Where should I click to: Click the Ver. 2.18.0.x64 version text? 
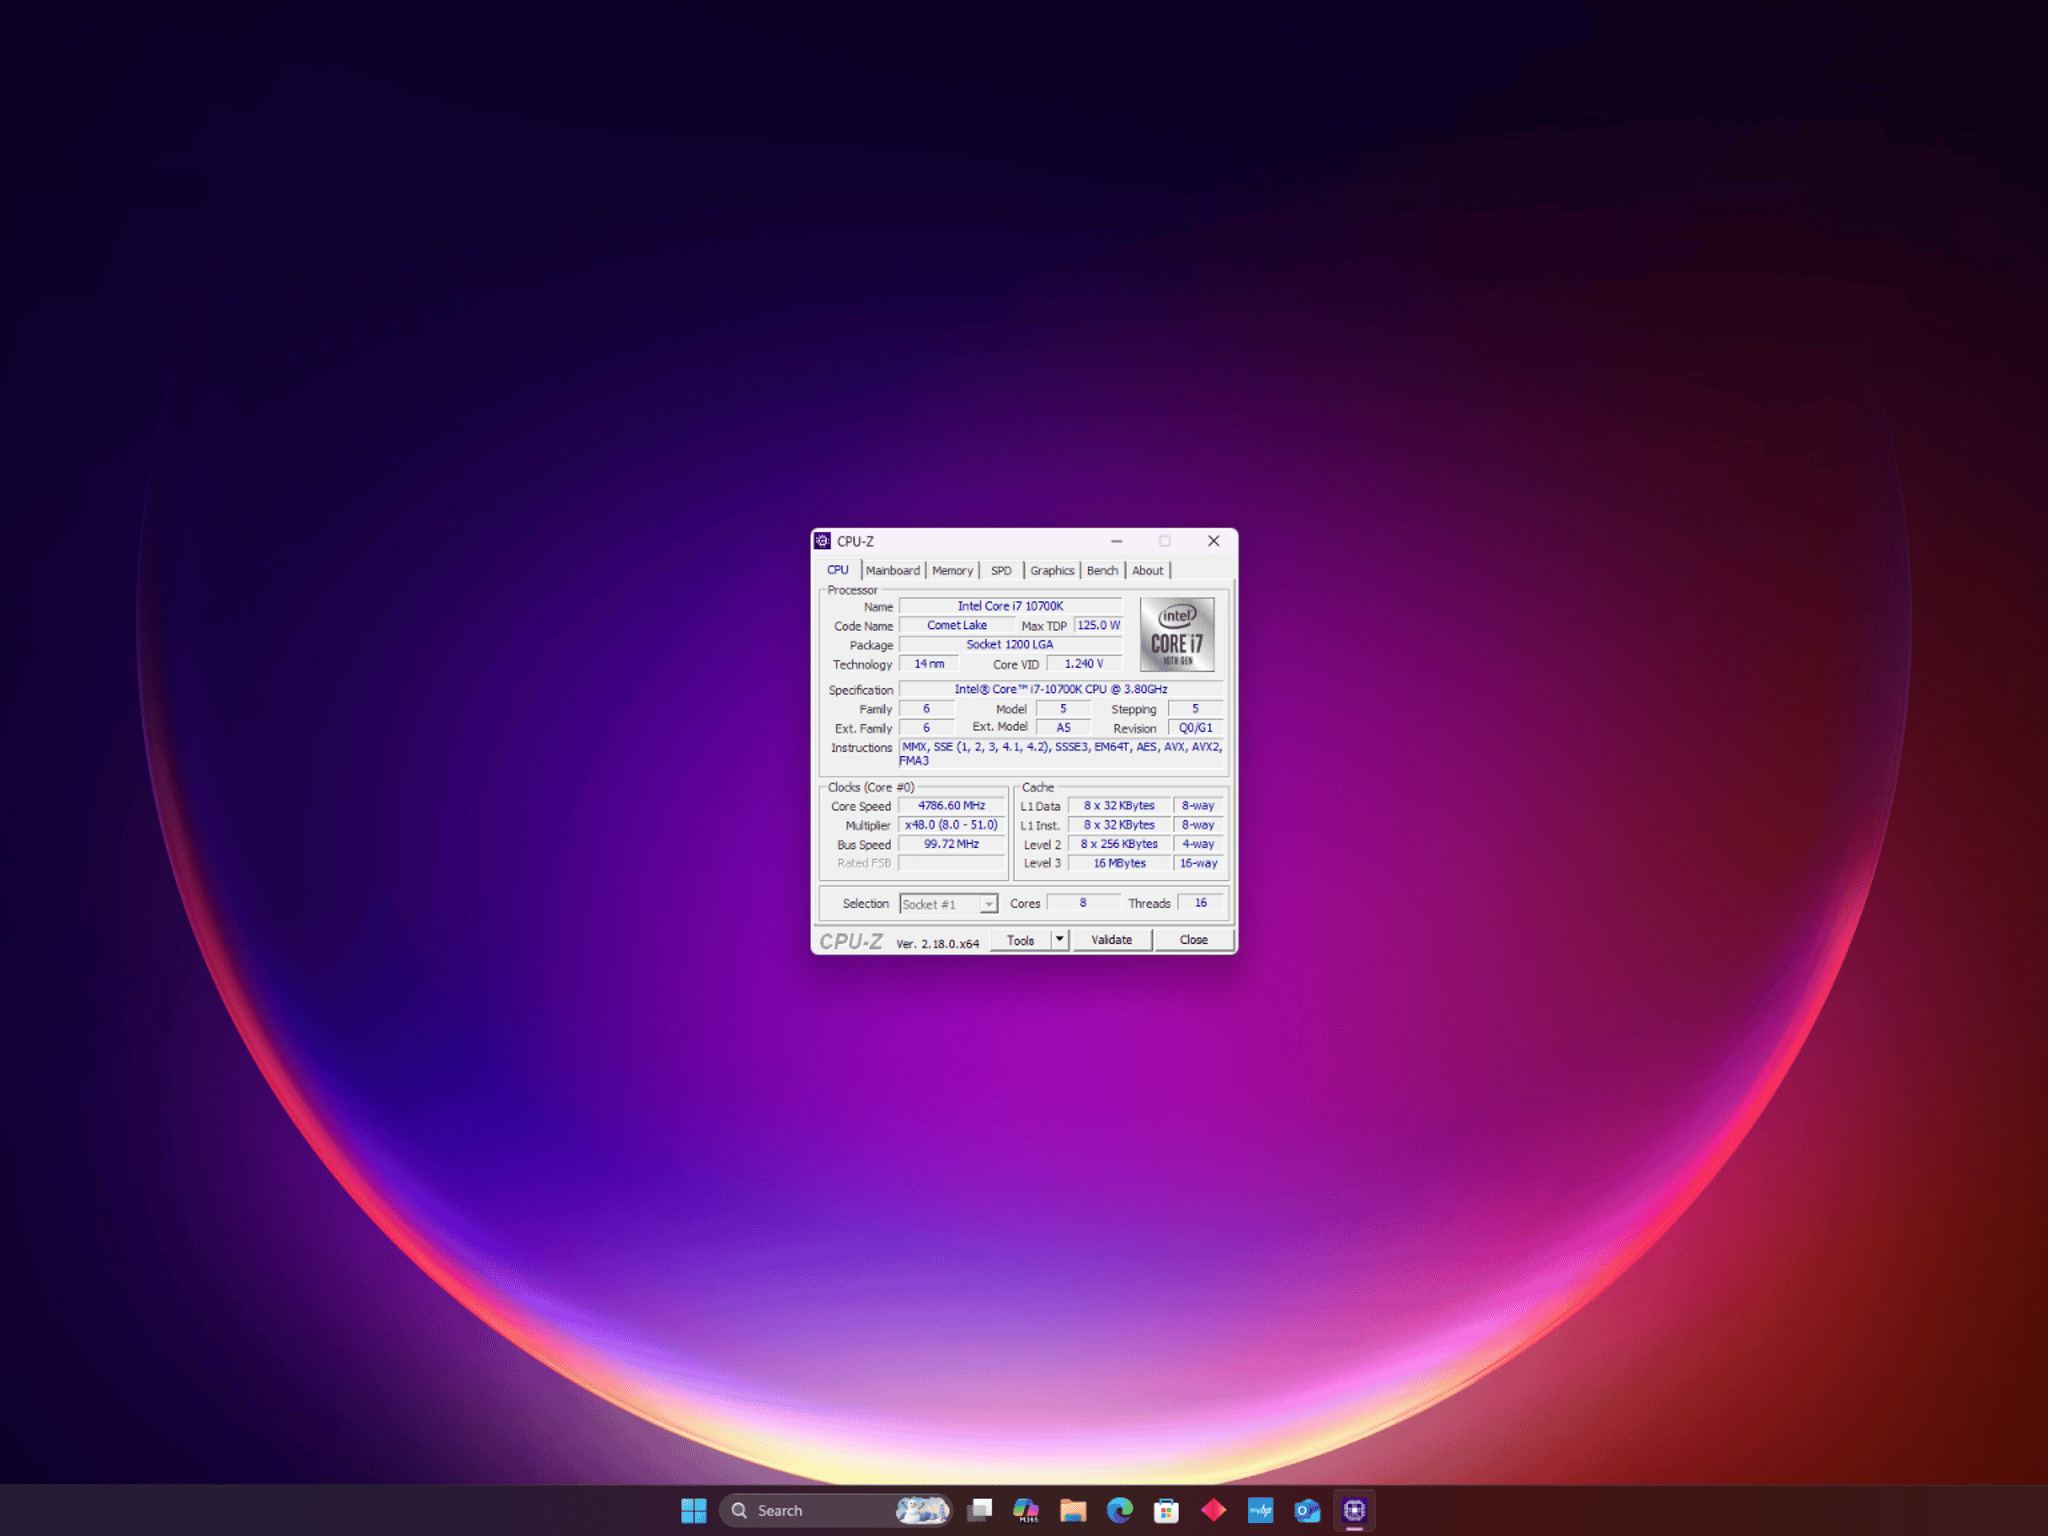tap(937, 944)
